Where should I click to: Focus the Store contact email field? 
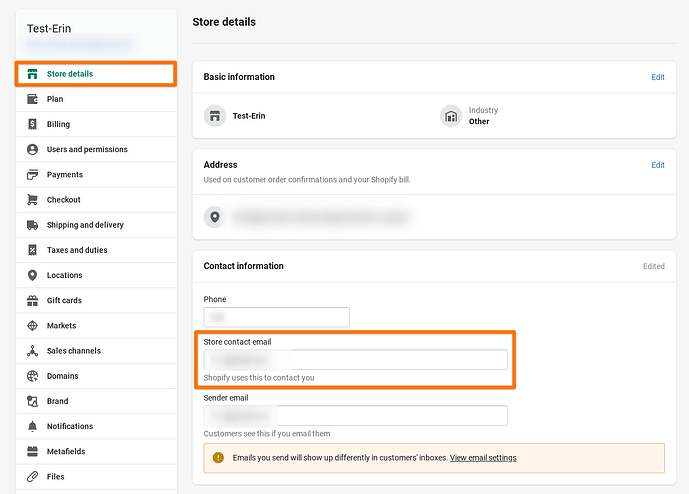tap(355, 360)
